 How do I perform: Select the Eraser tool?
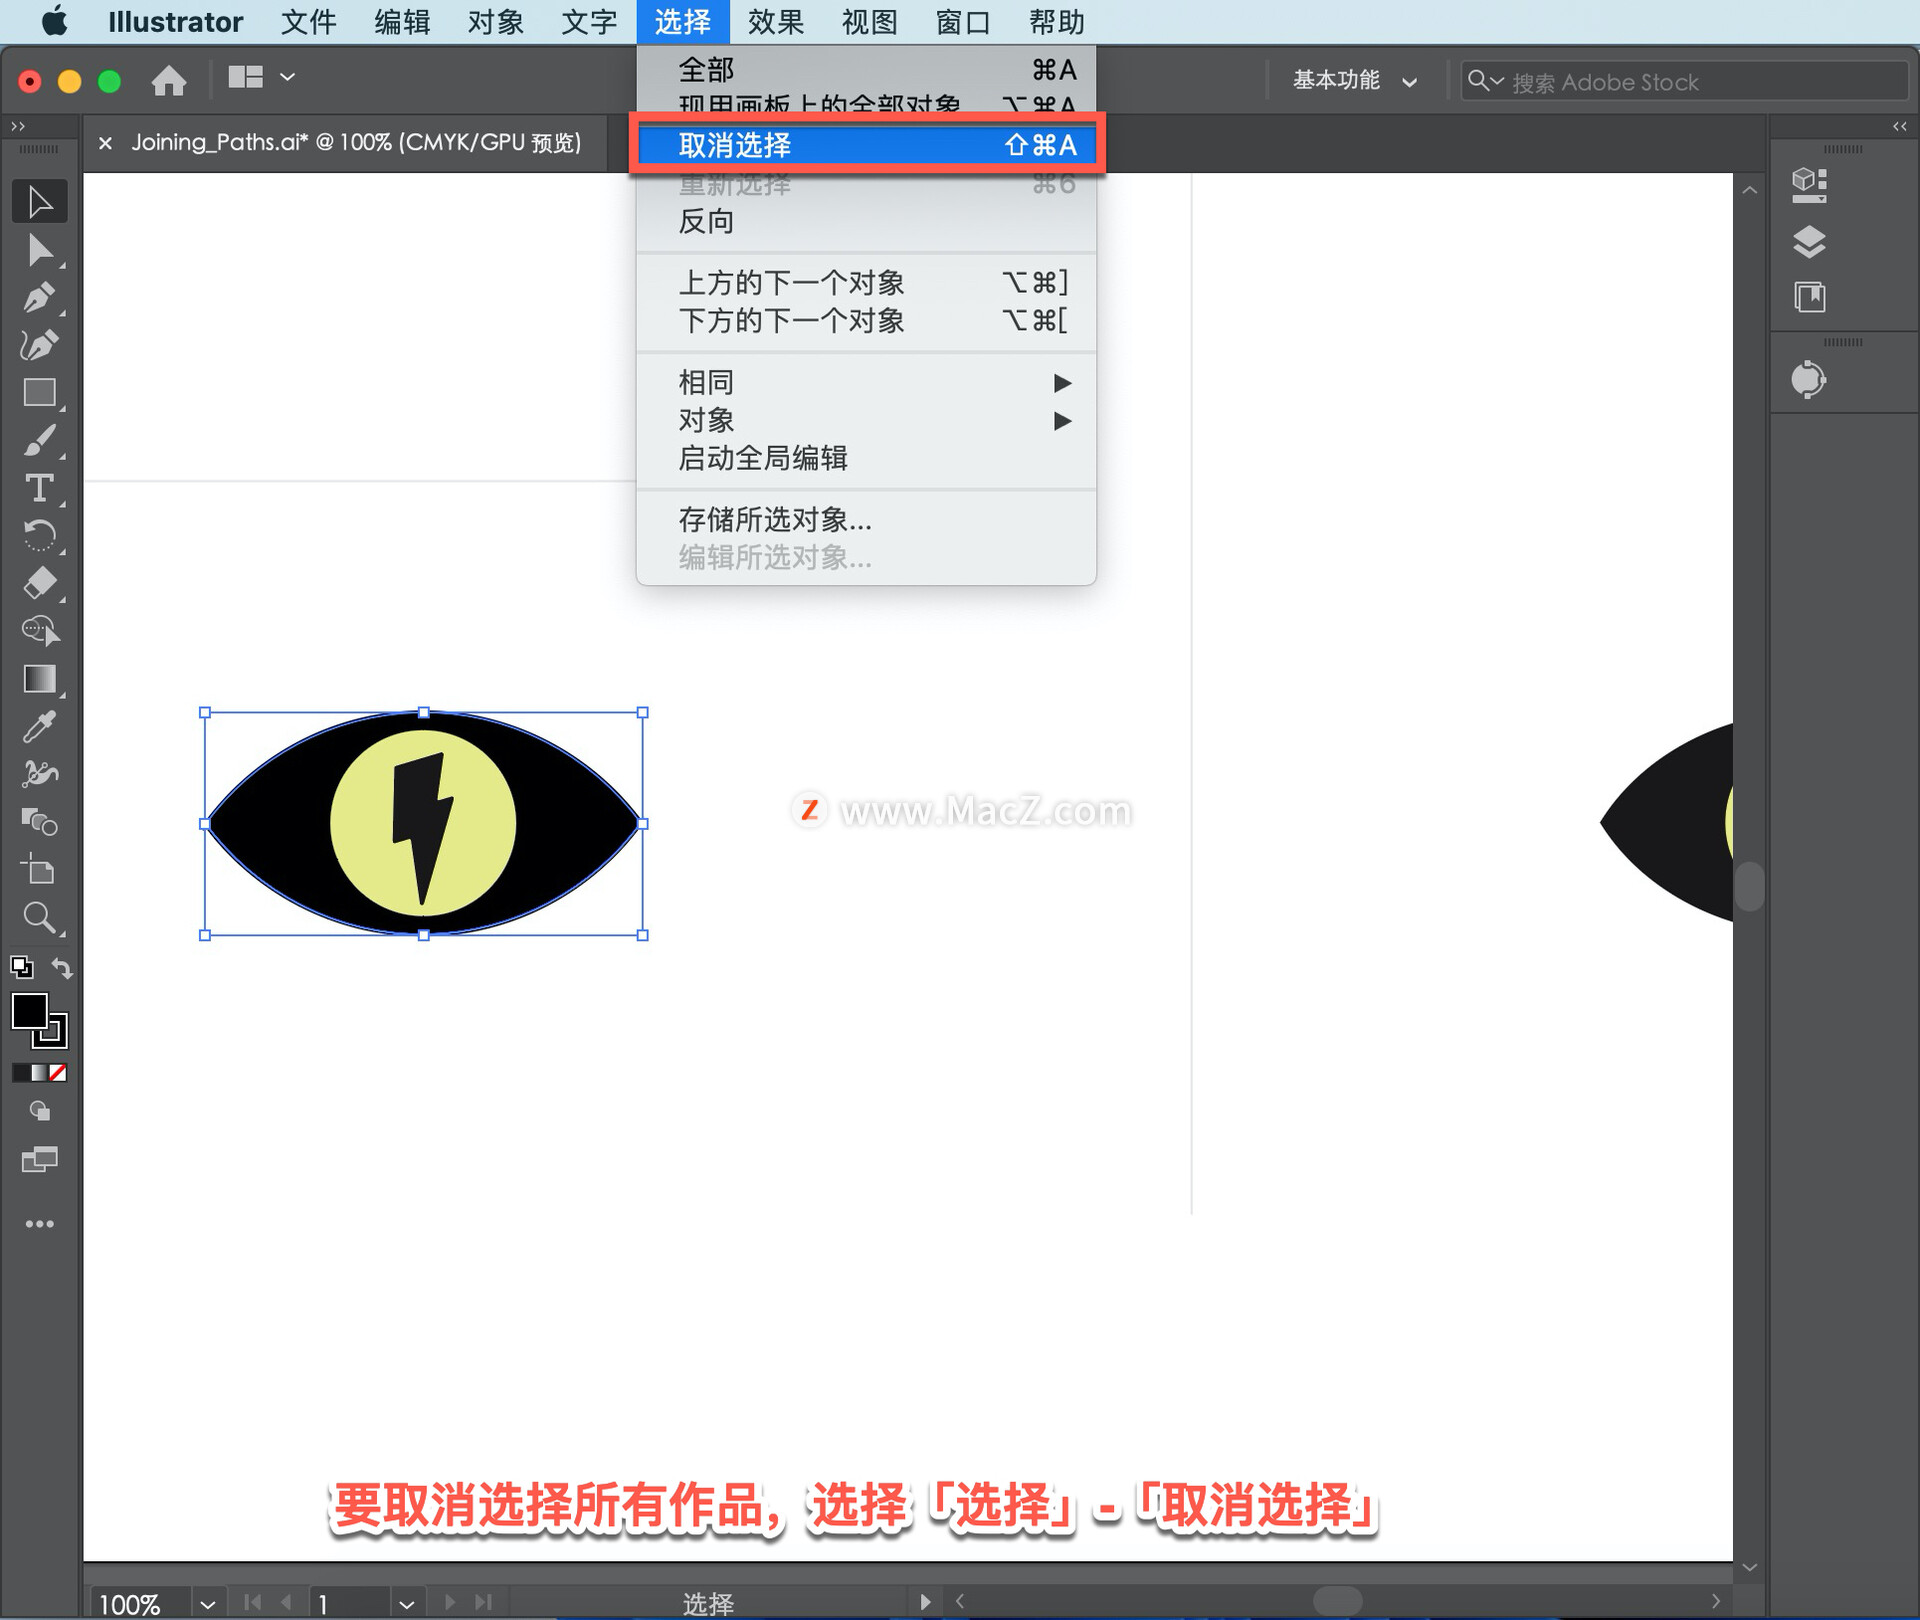pyautogui.click(x=39, y=582)
